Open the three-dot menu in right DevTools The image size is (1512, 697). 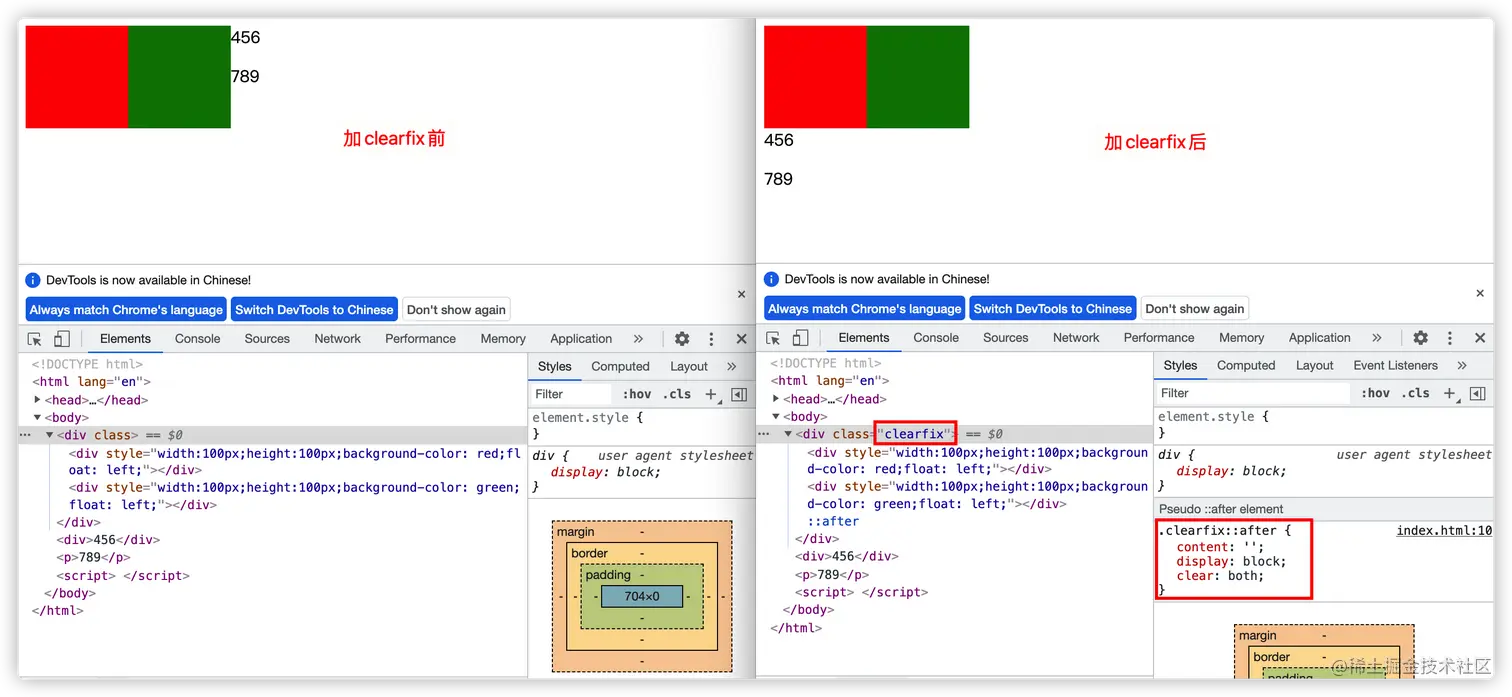pos(1450,338)
